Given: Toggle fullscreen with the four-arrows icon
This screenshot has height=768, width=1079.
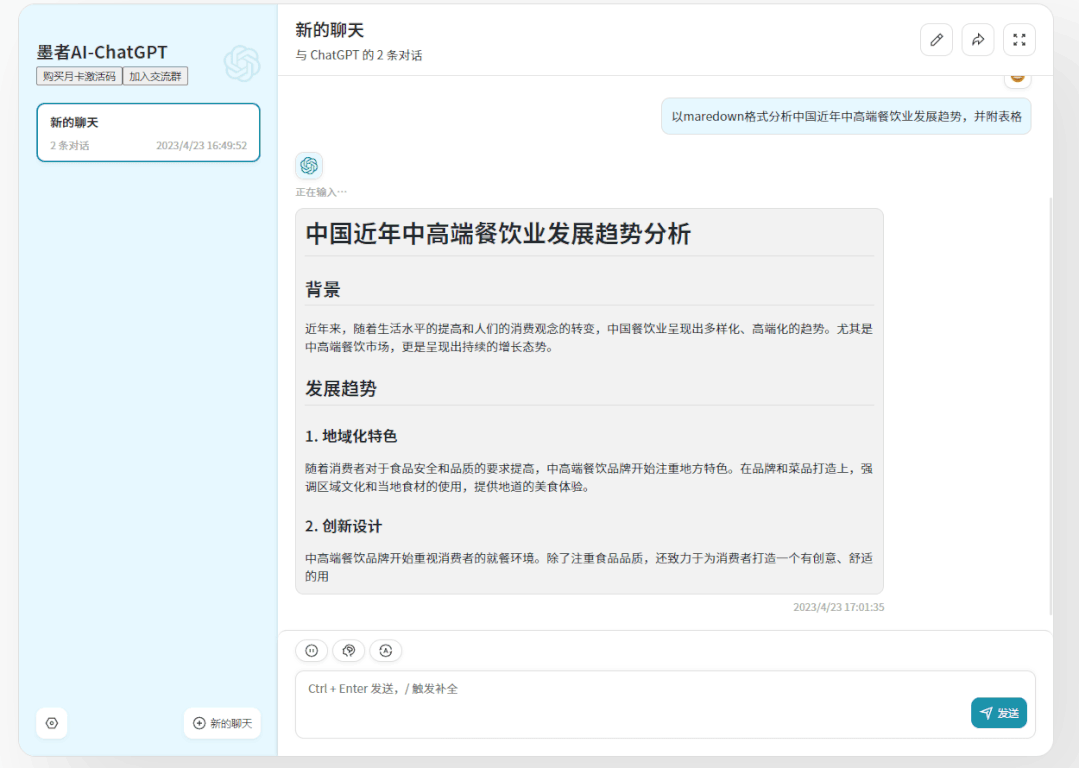Looking at the screenshot, I should point(1019,40).
